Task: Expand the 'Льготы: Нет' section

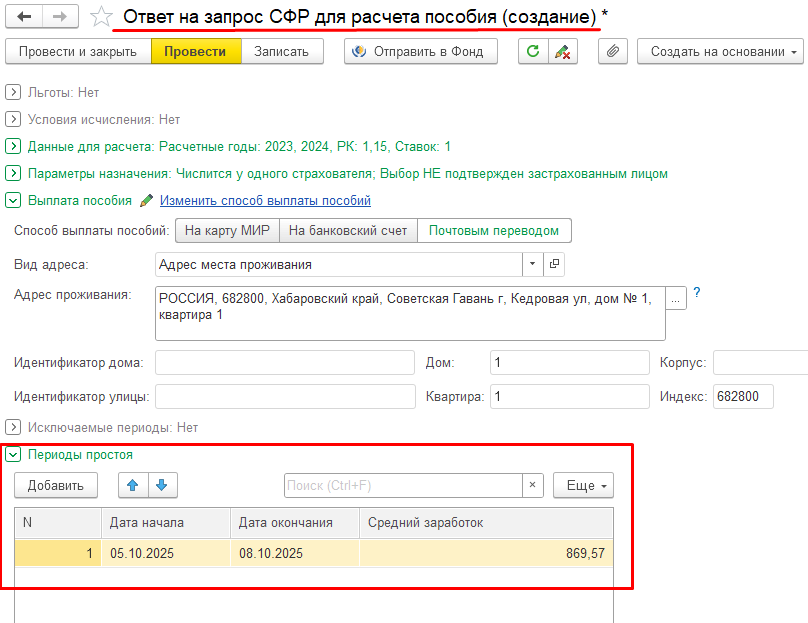Action: 13,92
